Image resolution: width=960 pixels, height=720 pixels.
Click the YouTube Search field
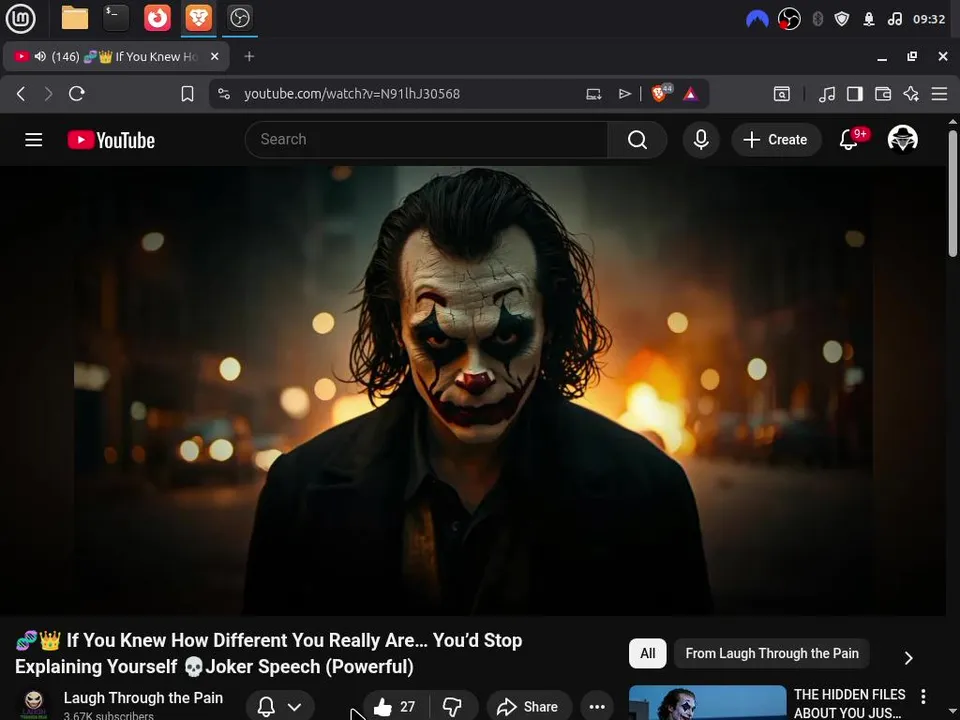click(426, 140)
